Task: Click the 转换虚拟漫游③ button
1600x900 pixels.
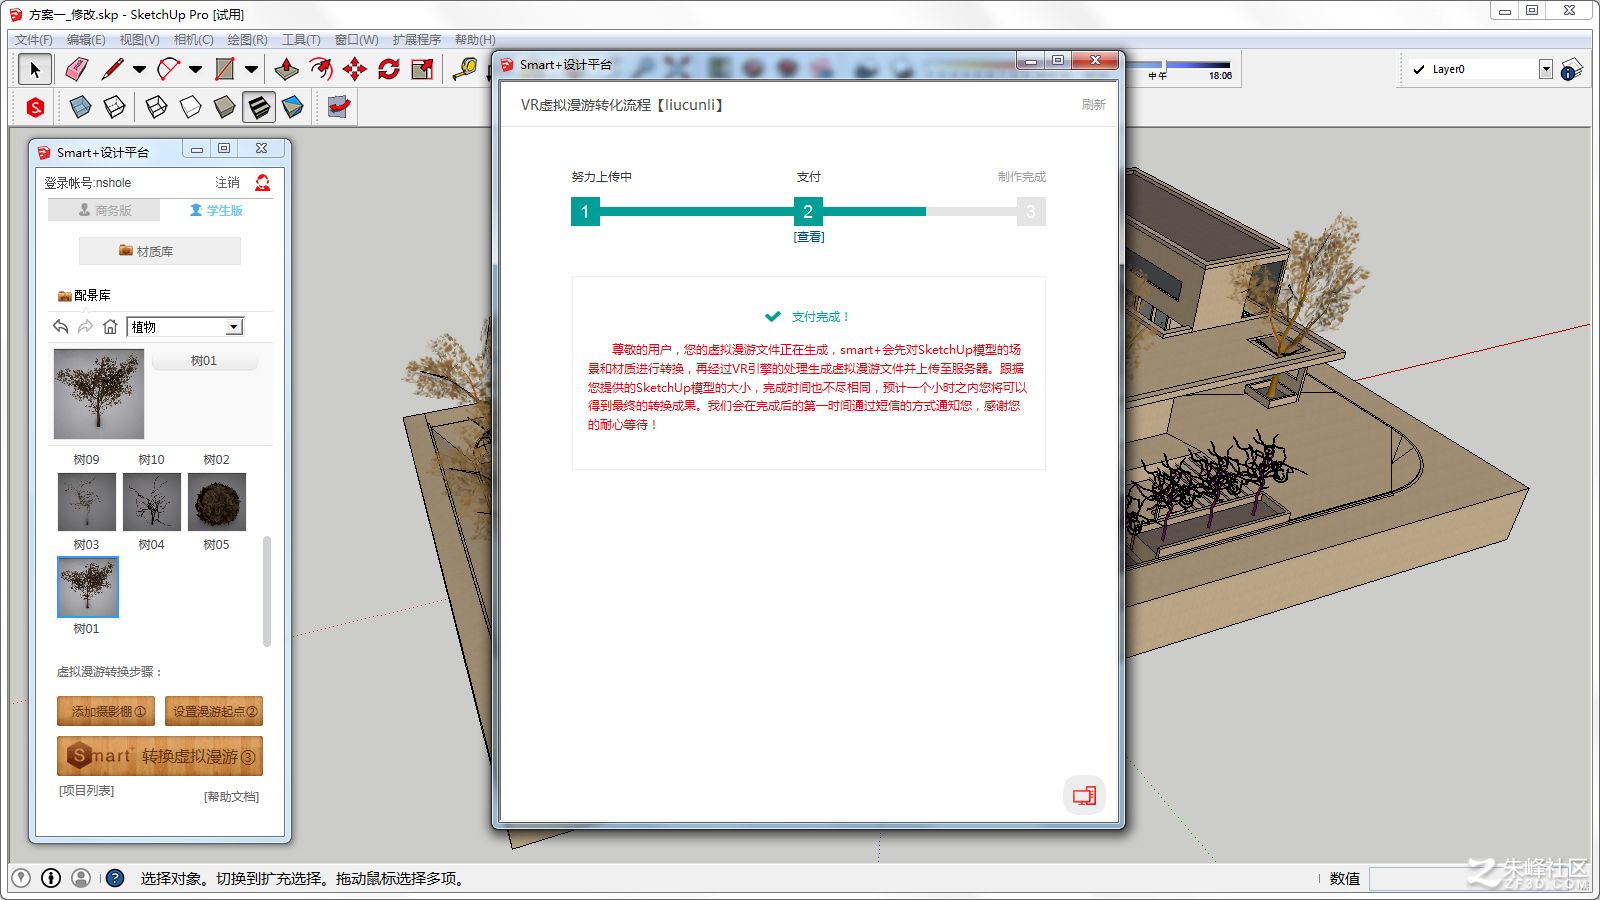Action: pyautogui.click(x=160, y=756)
